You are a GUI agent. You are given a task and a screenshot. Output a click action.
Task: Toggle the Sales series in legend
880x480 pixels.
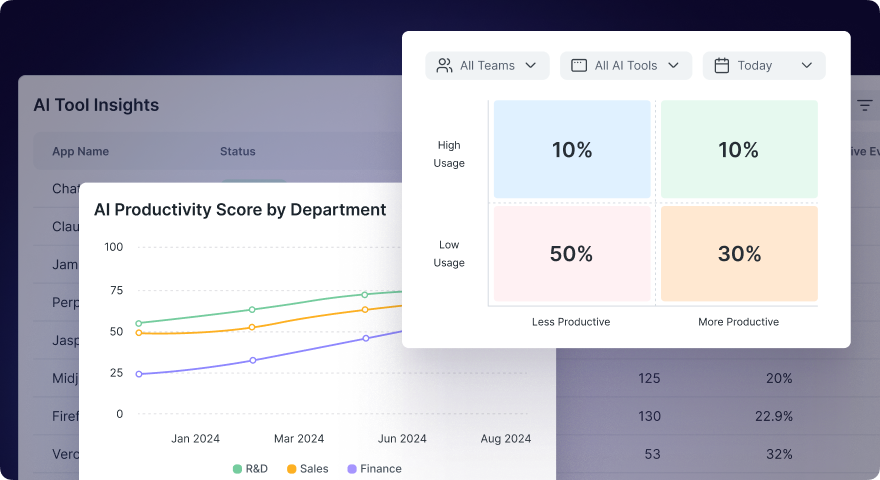pyautogui.click(x=307, y=468)
